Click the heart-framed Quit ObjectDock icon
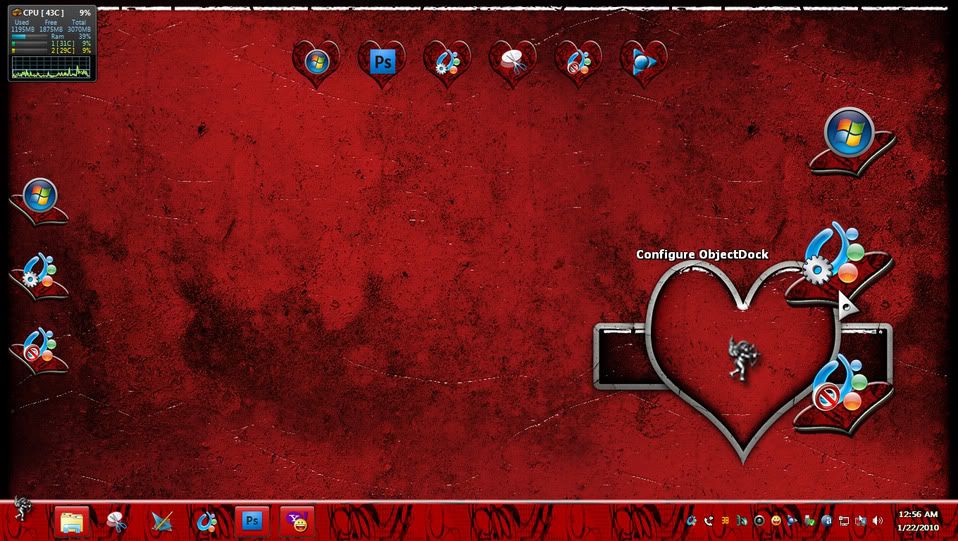958x541 pixels. pyautogui.click(x=578, y=62)
